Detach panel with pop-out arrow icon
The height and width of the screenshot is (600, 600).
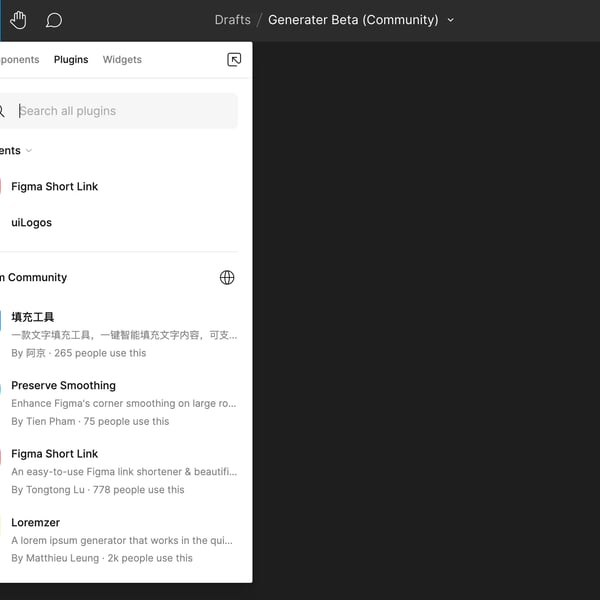(234, 59)
